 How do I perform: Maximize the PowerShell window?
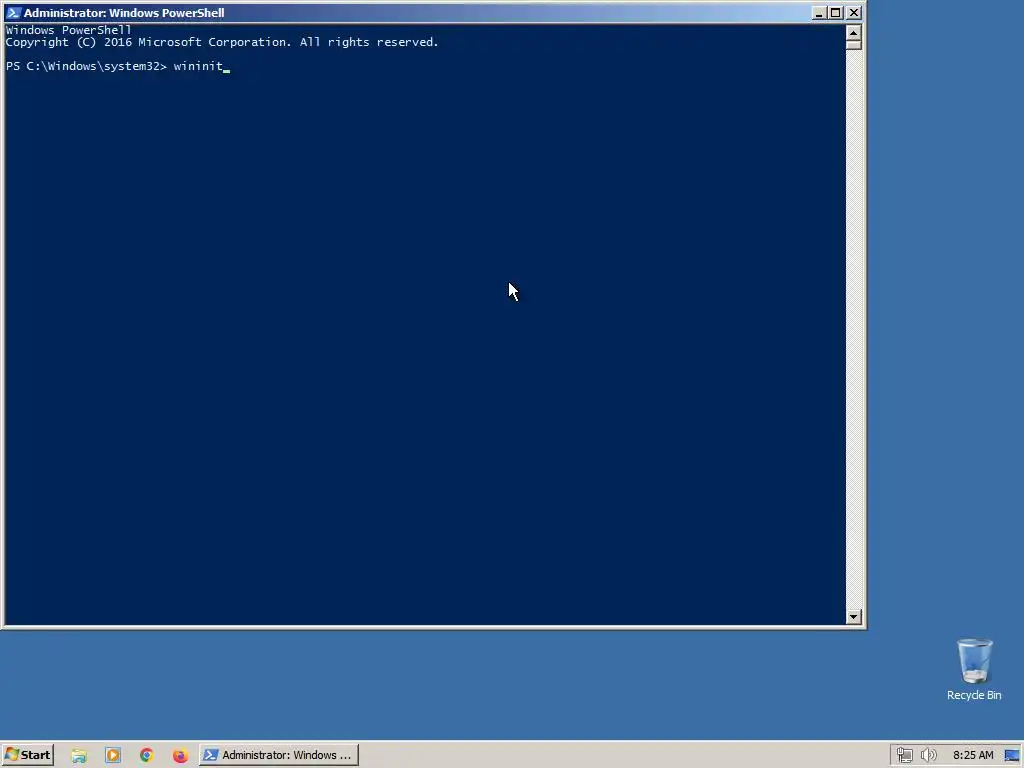pos(836,13)
